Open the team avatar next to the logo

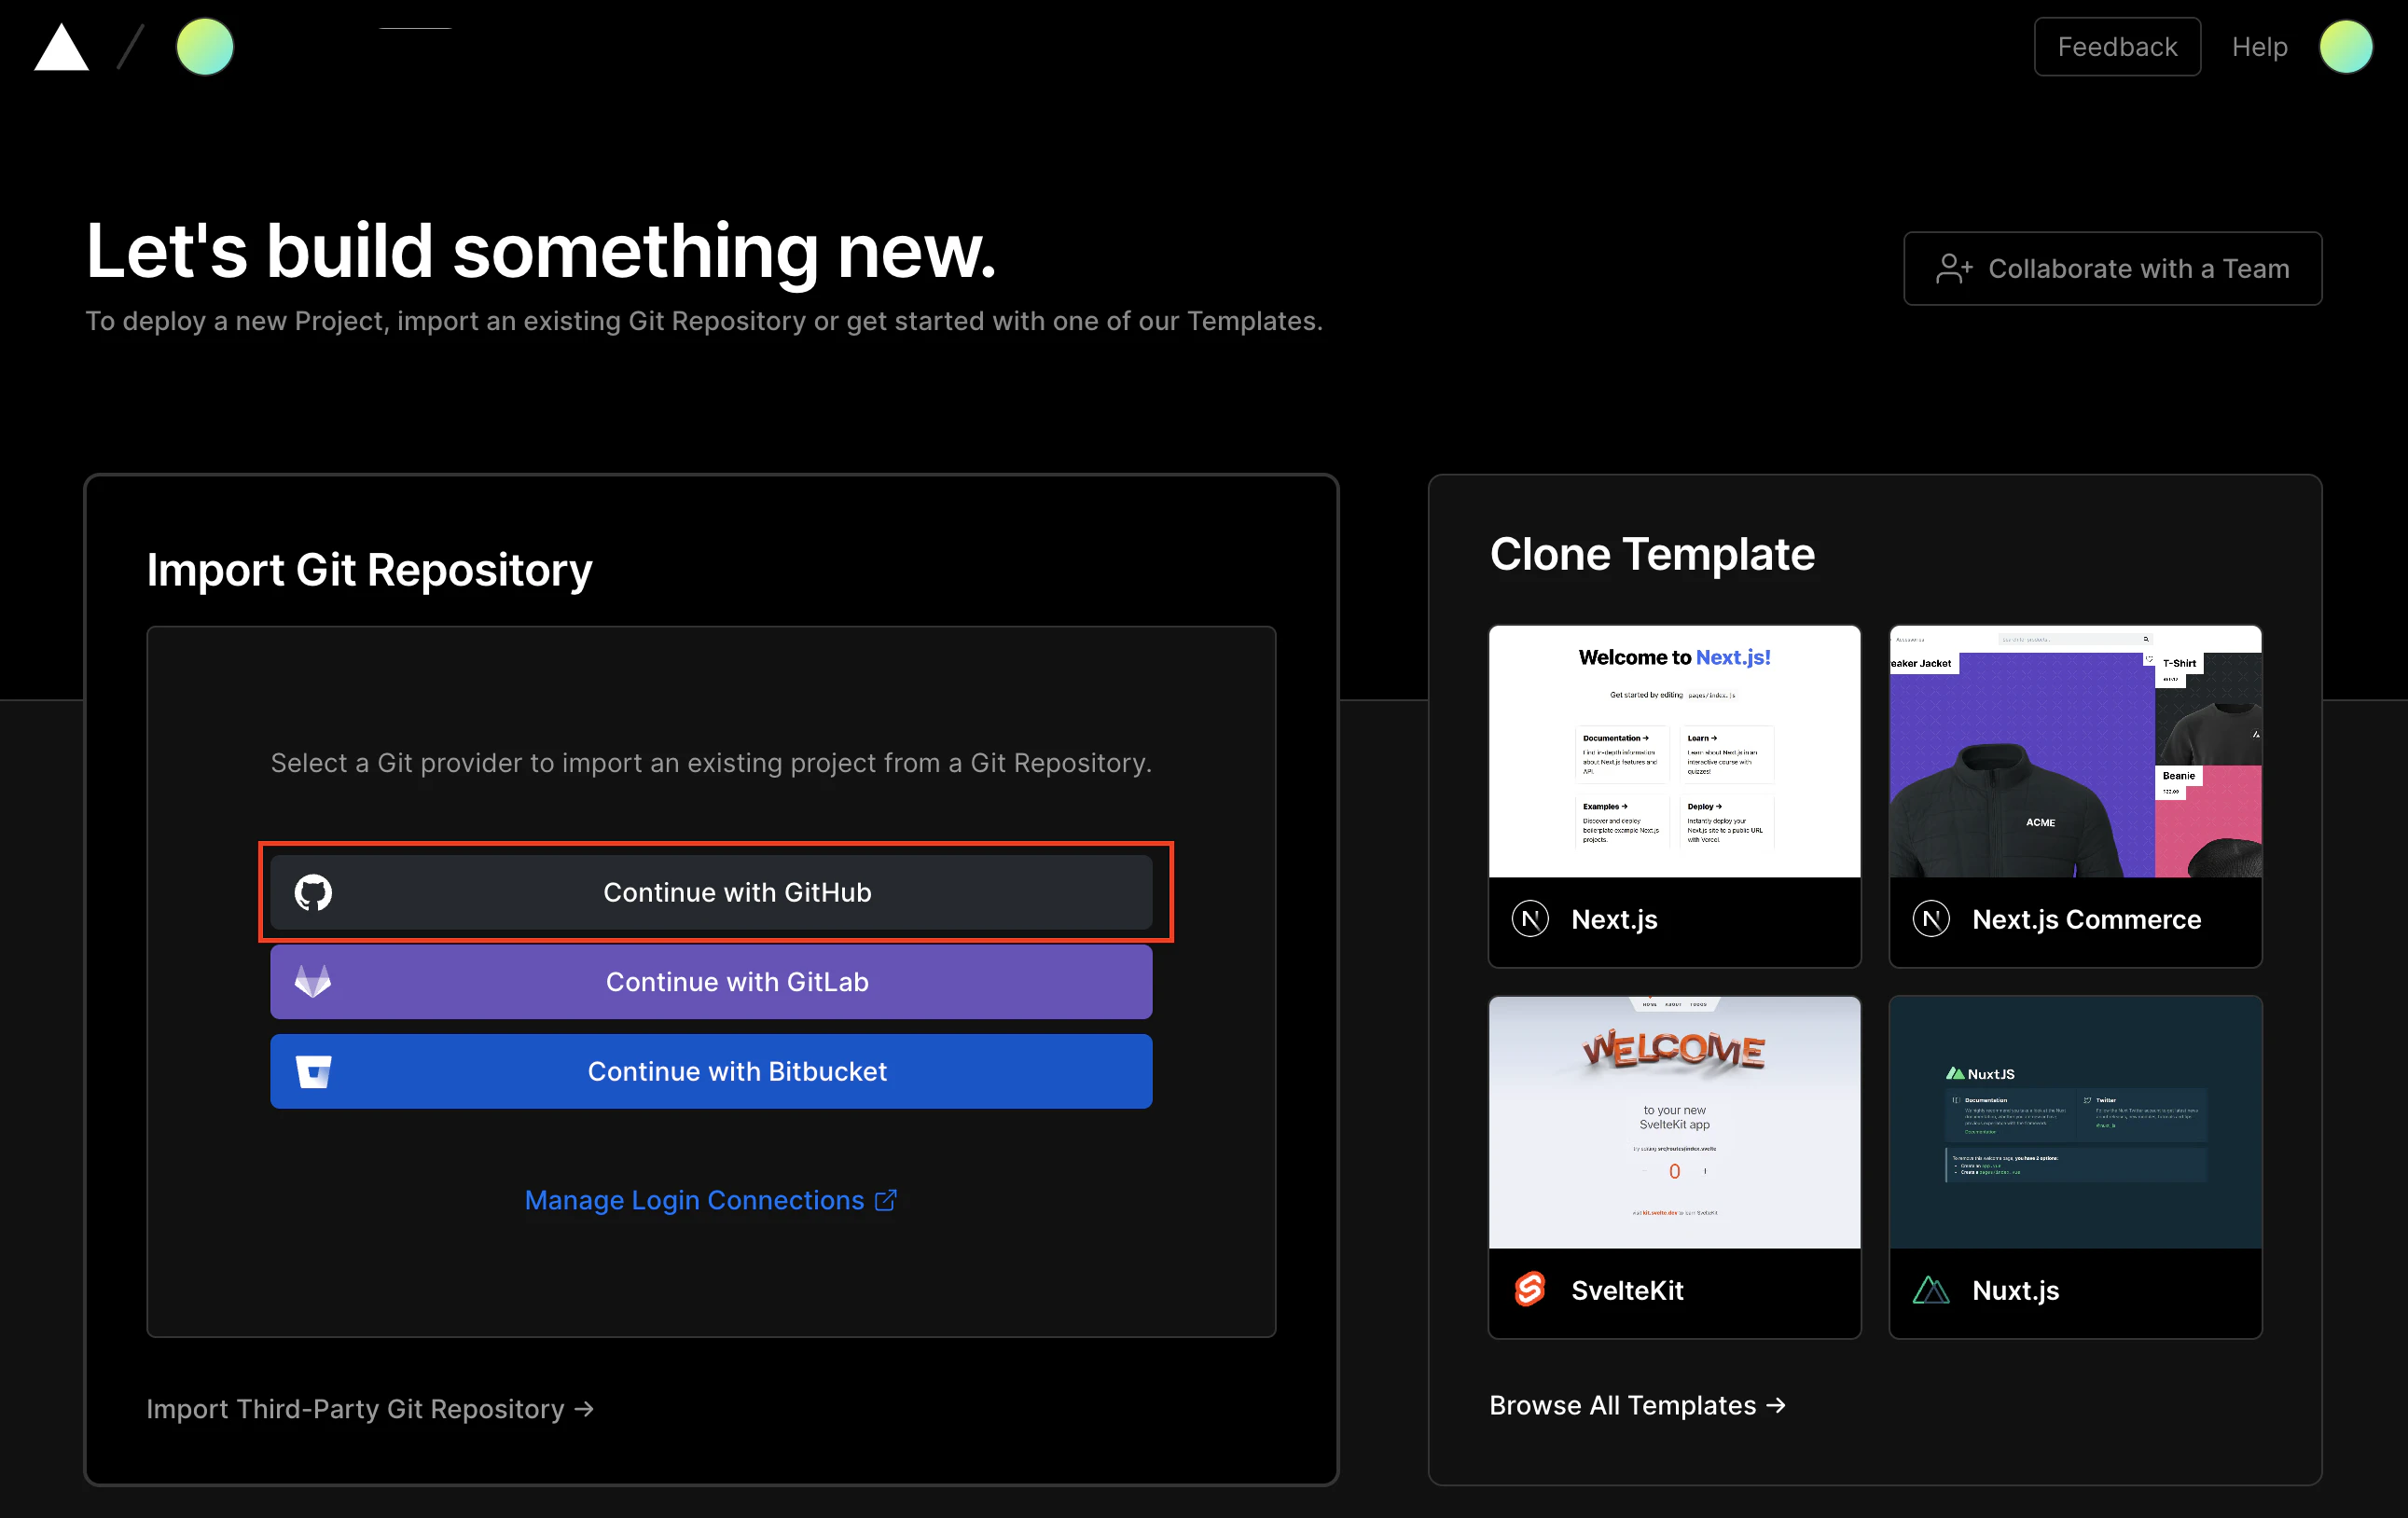pyautogui.click(x=205, y=47)
